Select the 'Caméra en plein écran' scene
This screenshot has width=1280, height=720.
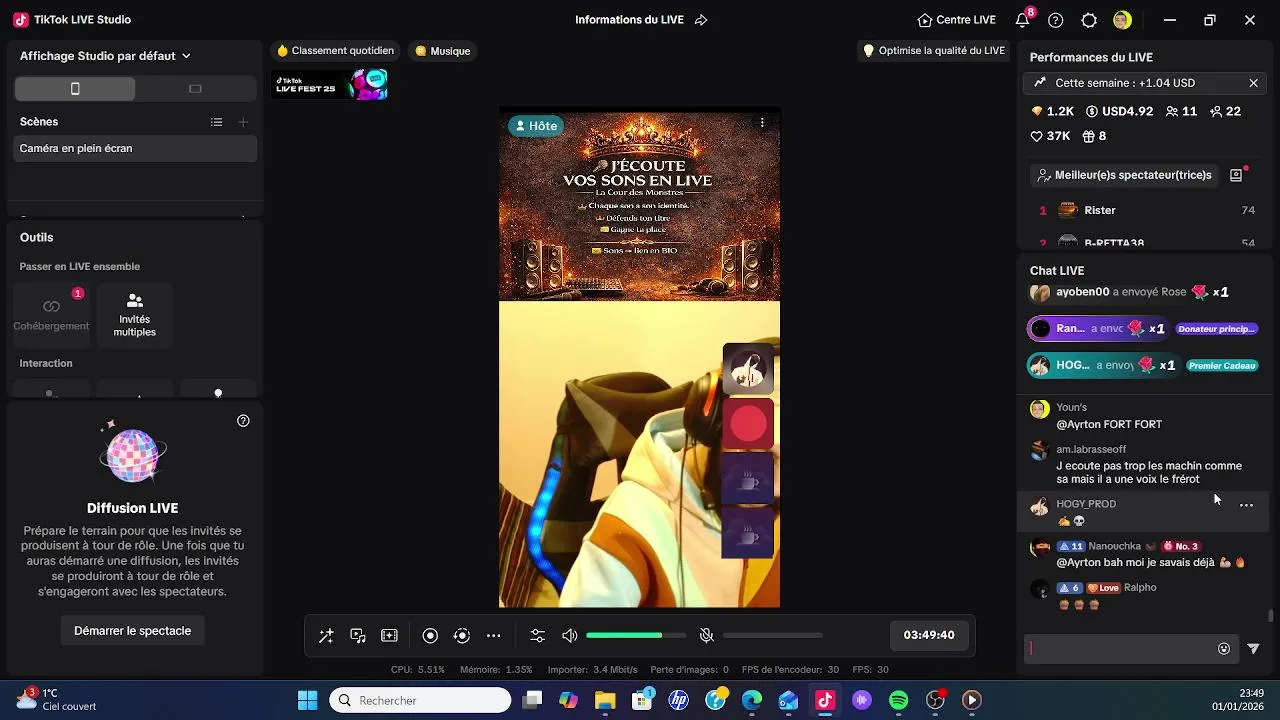point(136,148)
